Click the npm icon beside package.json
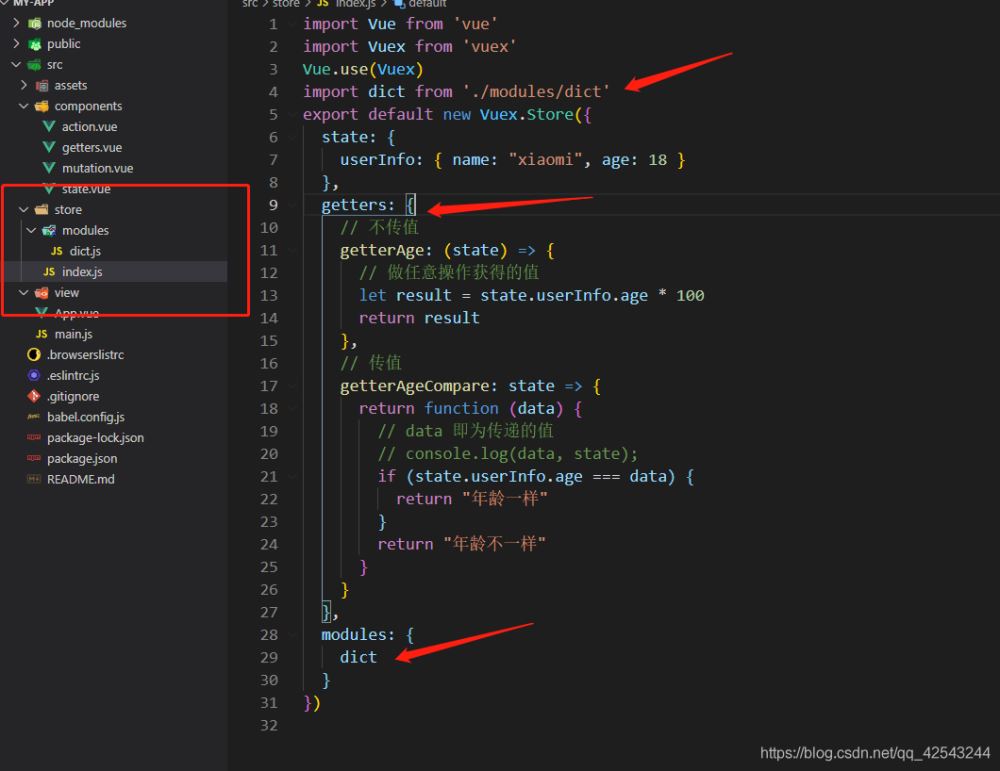The image size is (1000, 771). tap(35, 459)
